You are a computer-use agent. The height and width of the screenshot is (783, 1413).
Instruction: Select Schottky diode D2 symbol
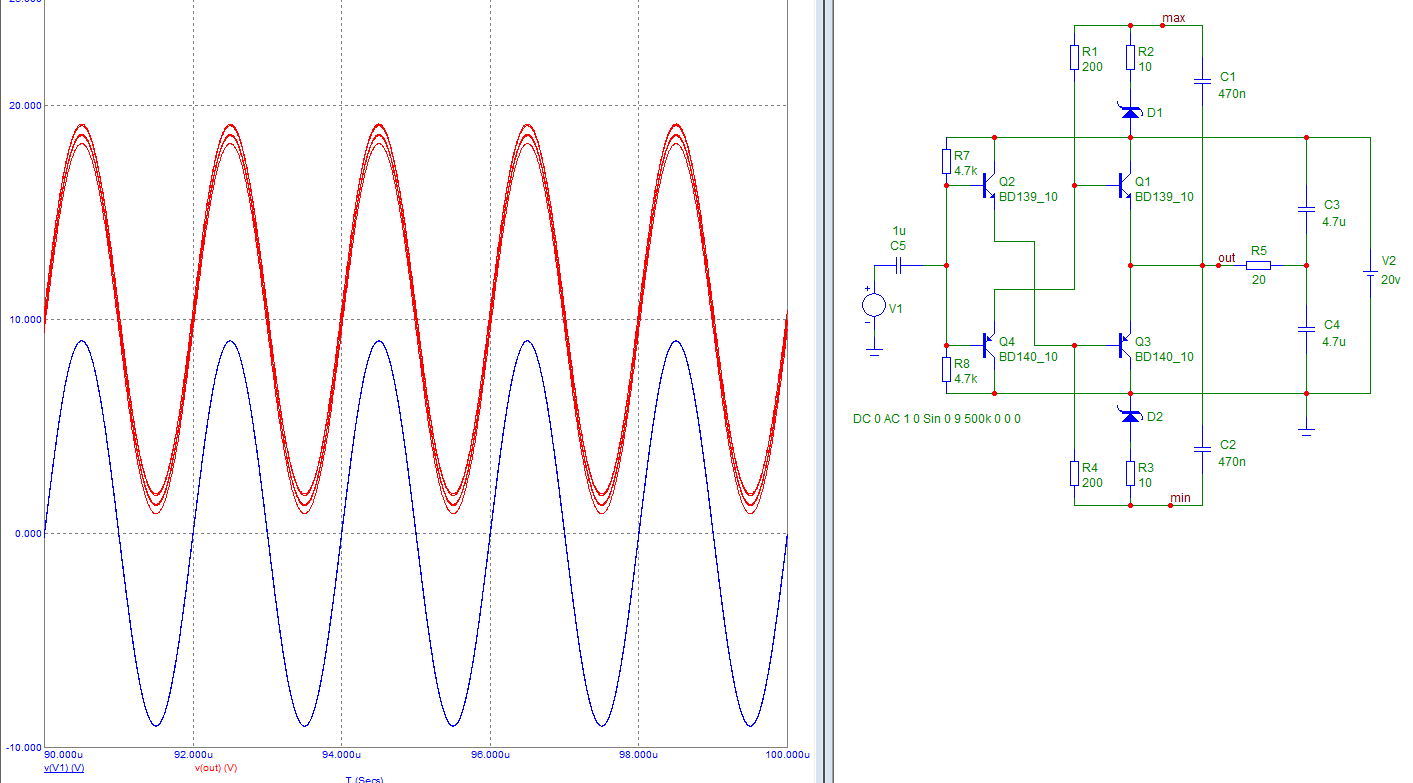[1130, 416]
